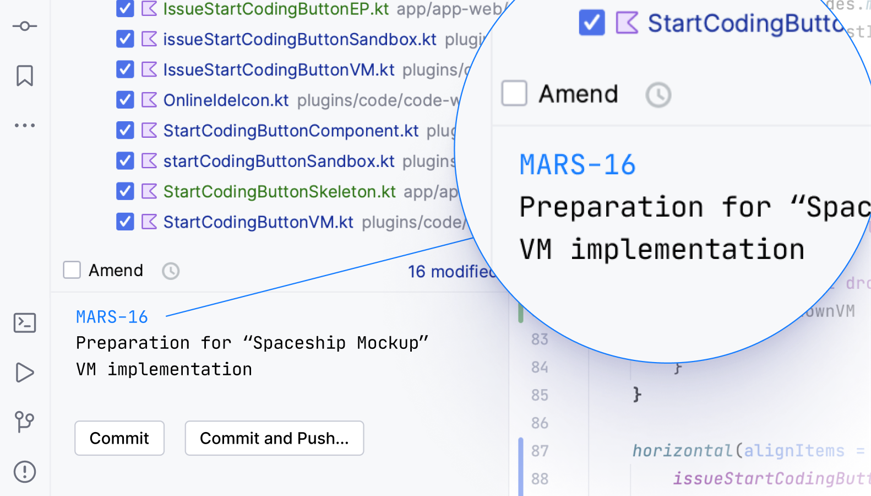The width and height of the screenshot is (871, 496).
Task: Open the Git tool window
Action: [25, 422]
